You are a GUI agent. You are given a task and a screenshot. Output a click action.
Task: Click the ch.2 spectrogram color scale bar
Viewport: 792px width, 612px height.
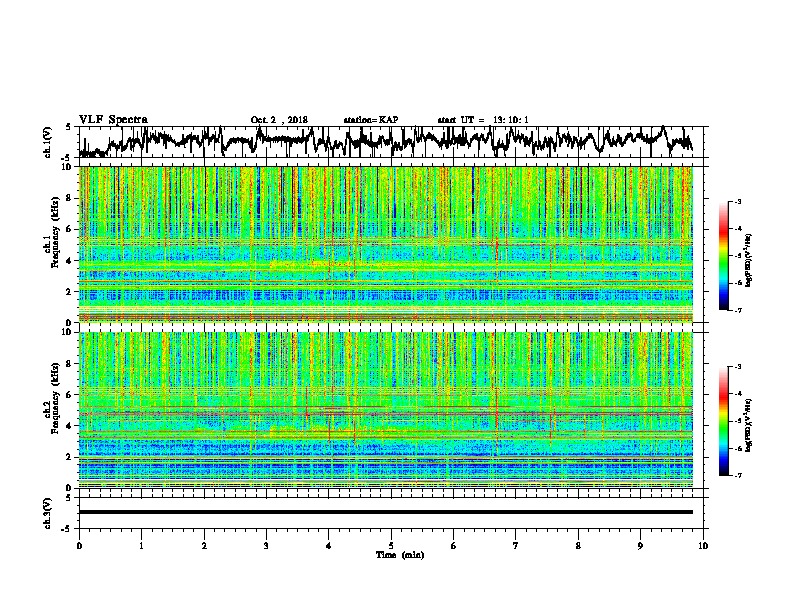click(x=723, y=421)
